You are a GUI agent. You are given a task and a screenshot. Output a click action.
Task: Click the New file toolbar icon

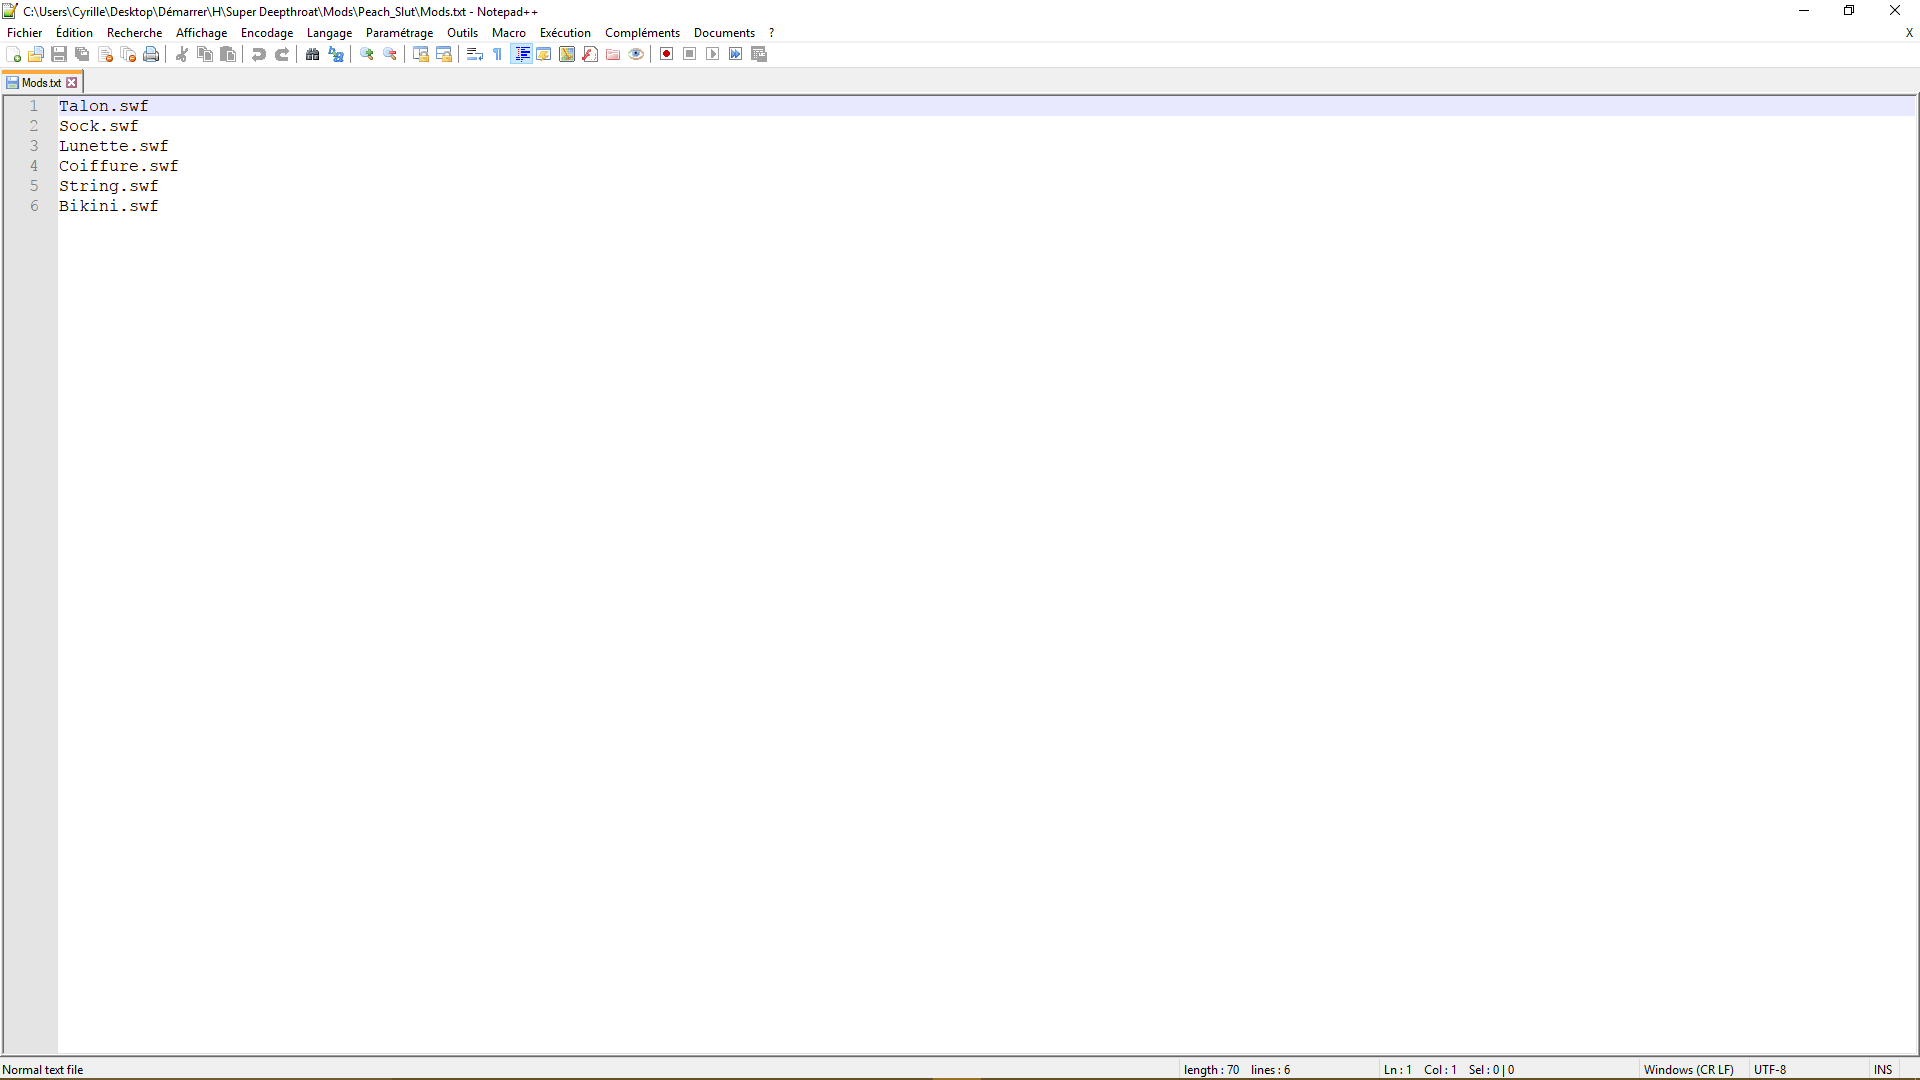click(x=13, y=54)
